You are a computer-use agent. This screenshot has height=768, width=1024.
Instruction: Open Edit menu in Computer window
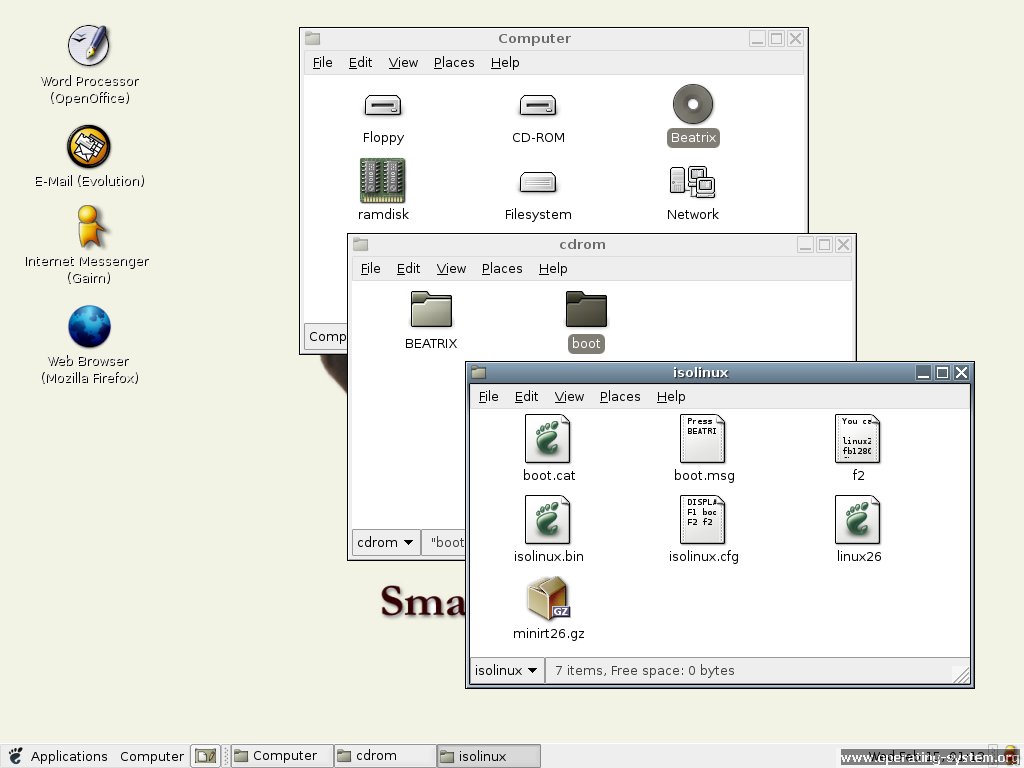pos(360,63)
